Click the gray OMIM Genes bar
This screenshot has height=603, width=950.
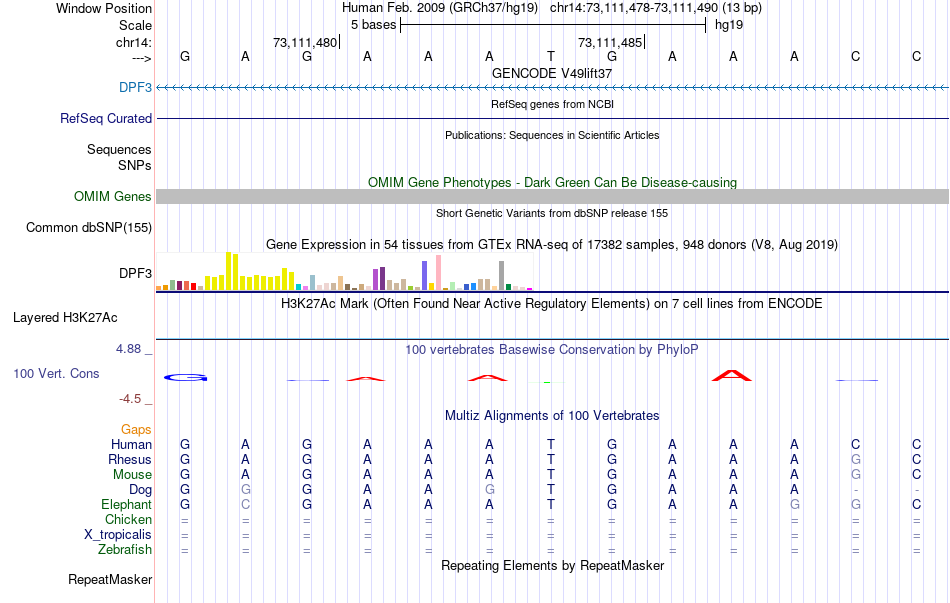pyautogui.click(x=552, y=196)
